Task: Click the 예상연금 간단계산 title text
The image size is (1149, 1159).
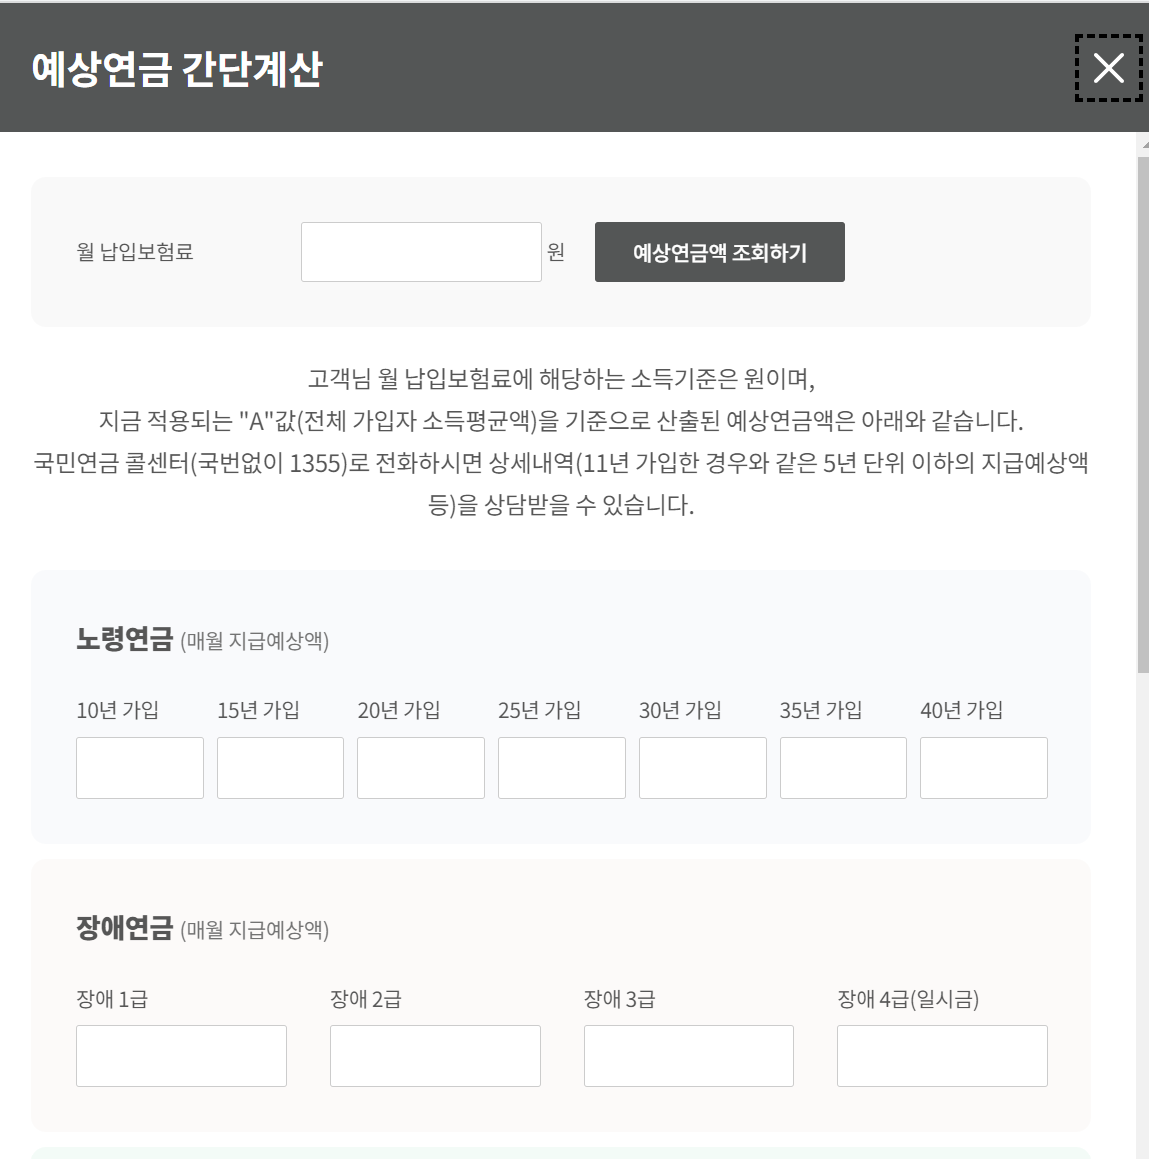Action: click(177, 69)
